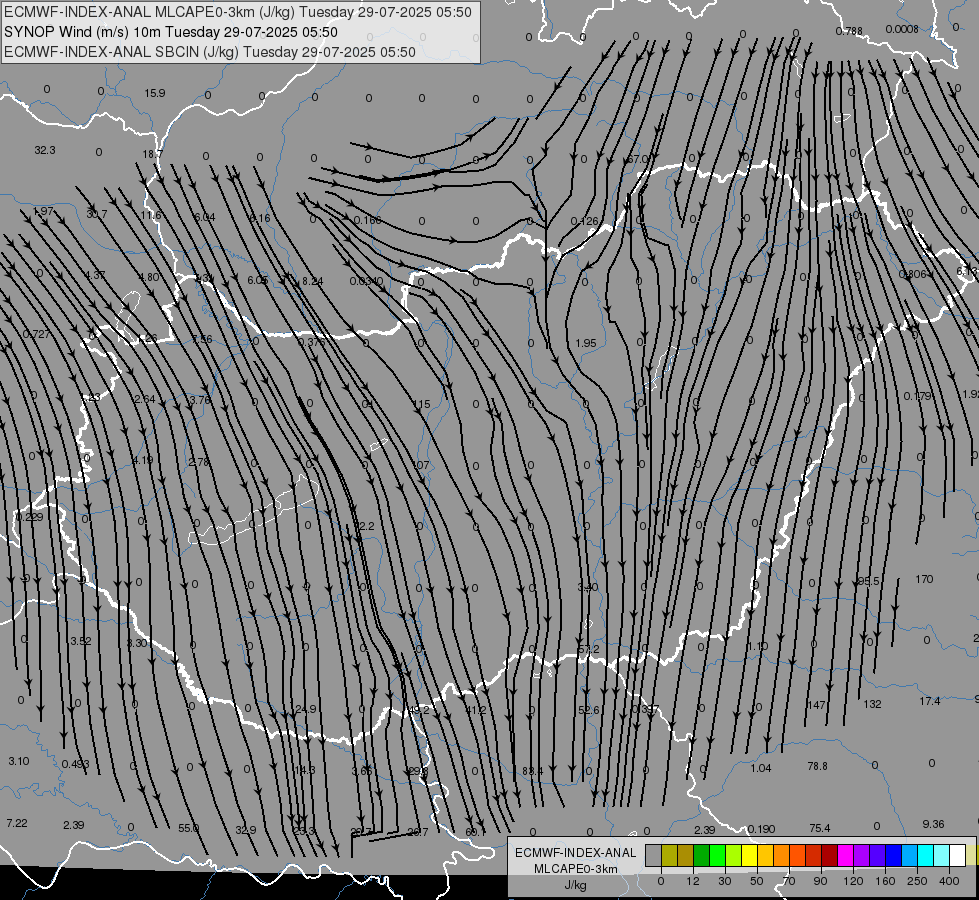This screenshot has width=979, height=900.
Task: Click the map value 1.04
Action: point(761,768)
